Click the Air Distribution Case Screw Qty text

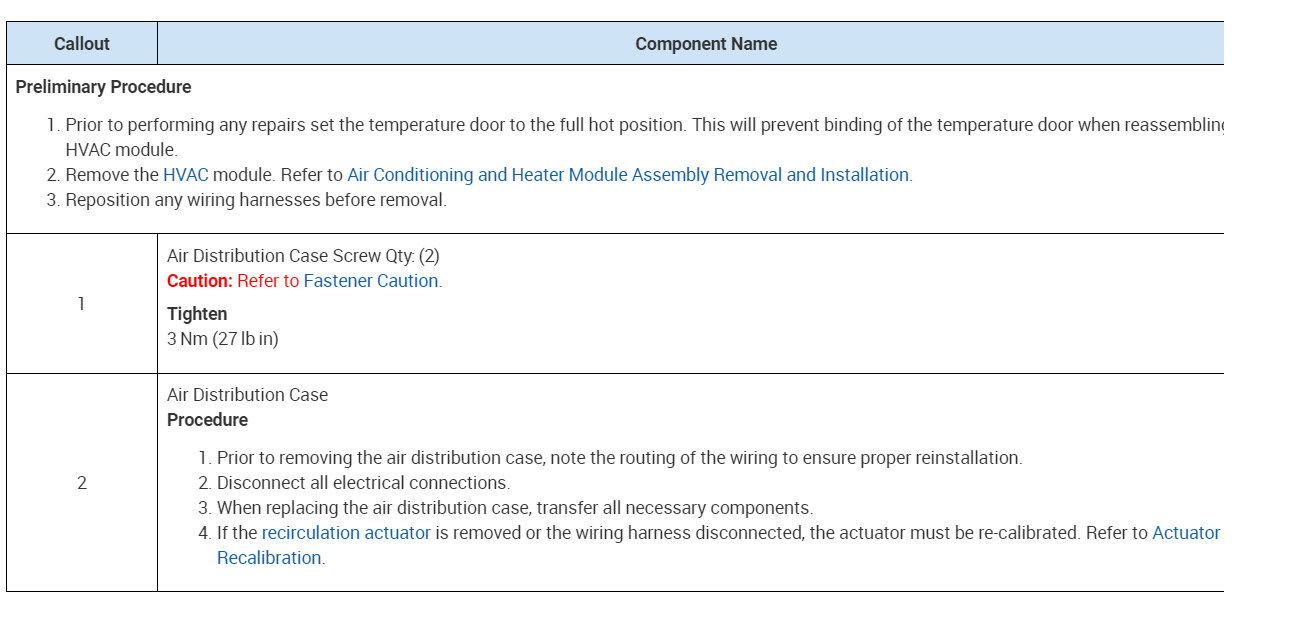303,256
